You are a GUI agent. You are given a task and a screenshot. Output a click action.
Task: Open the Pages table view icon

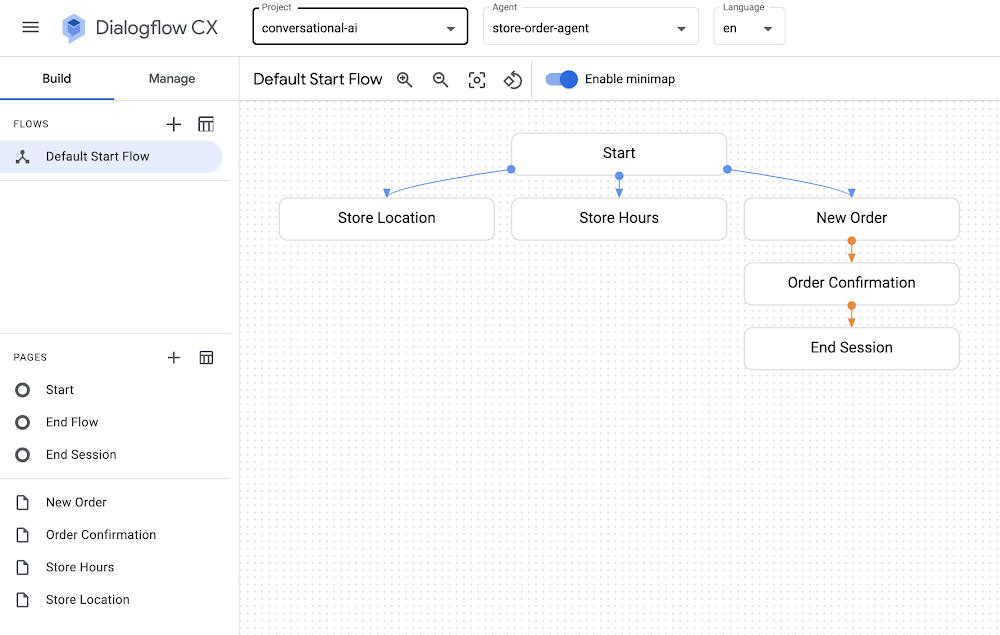pos(206,358)
